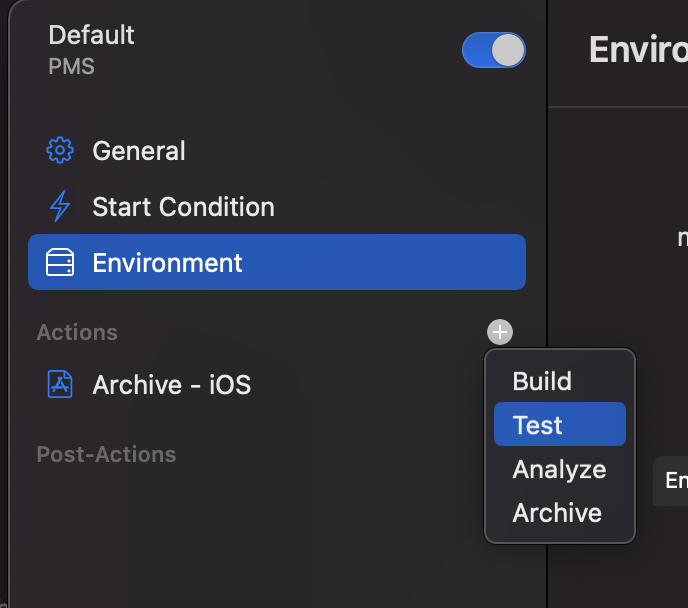Click the Actions section header
Image resolution: width=688 pixels, height=608 pixels.
(77, 332)
